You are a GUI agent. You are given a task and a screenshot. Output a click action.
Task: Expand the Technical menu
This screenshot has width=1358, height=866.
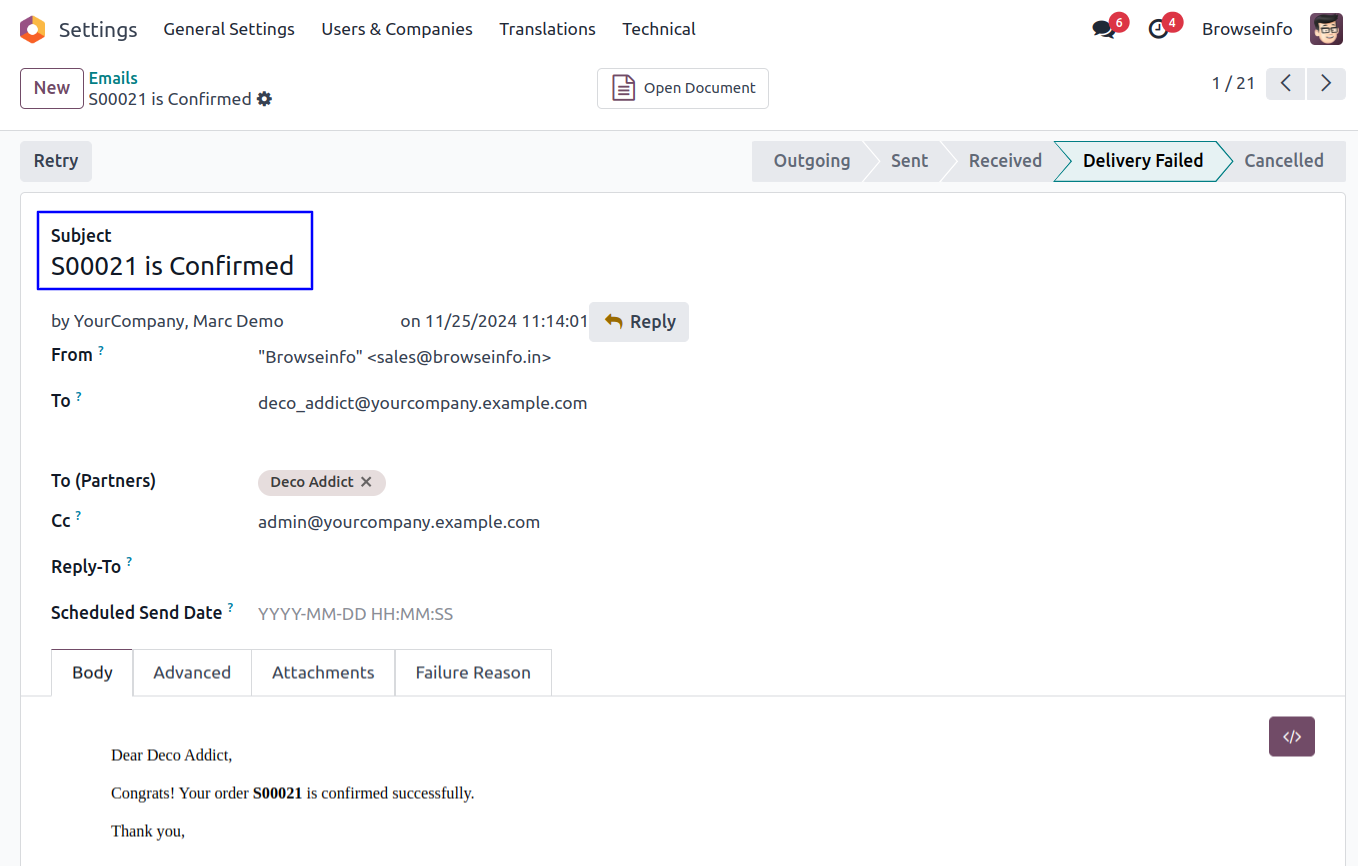pyautogui.click(x=659, y=29)
